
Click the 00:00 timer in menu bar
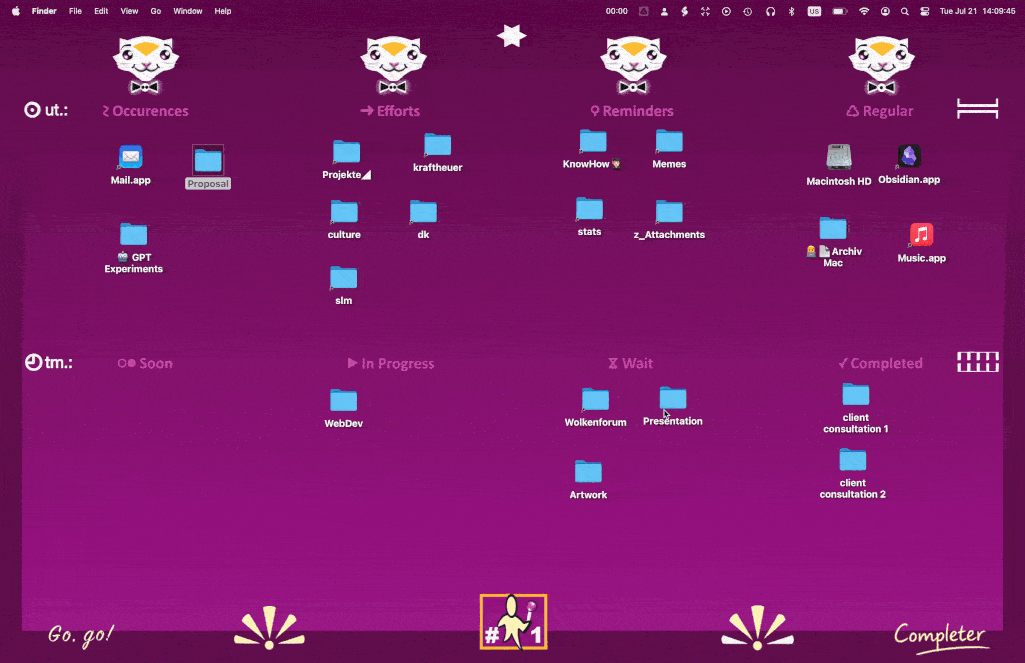(x=616, y=11)
